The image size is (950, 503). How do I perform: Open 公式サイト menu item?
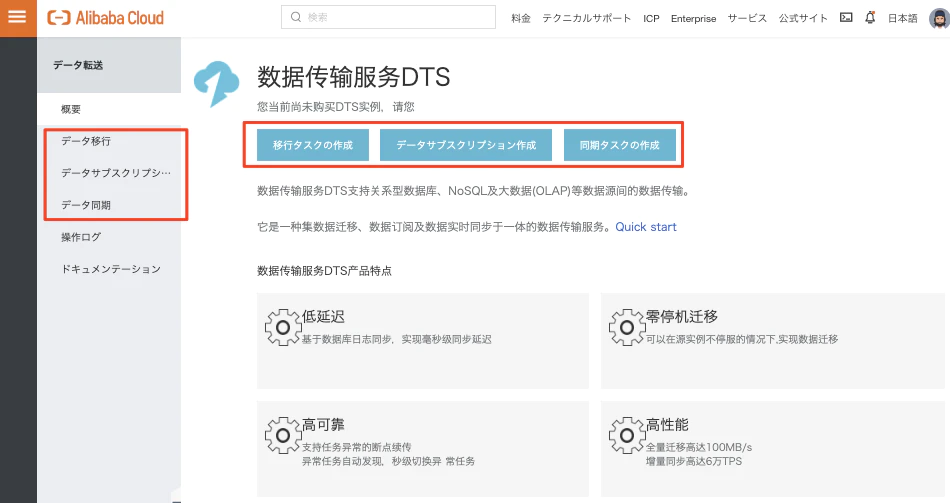click(803, 18)
